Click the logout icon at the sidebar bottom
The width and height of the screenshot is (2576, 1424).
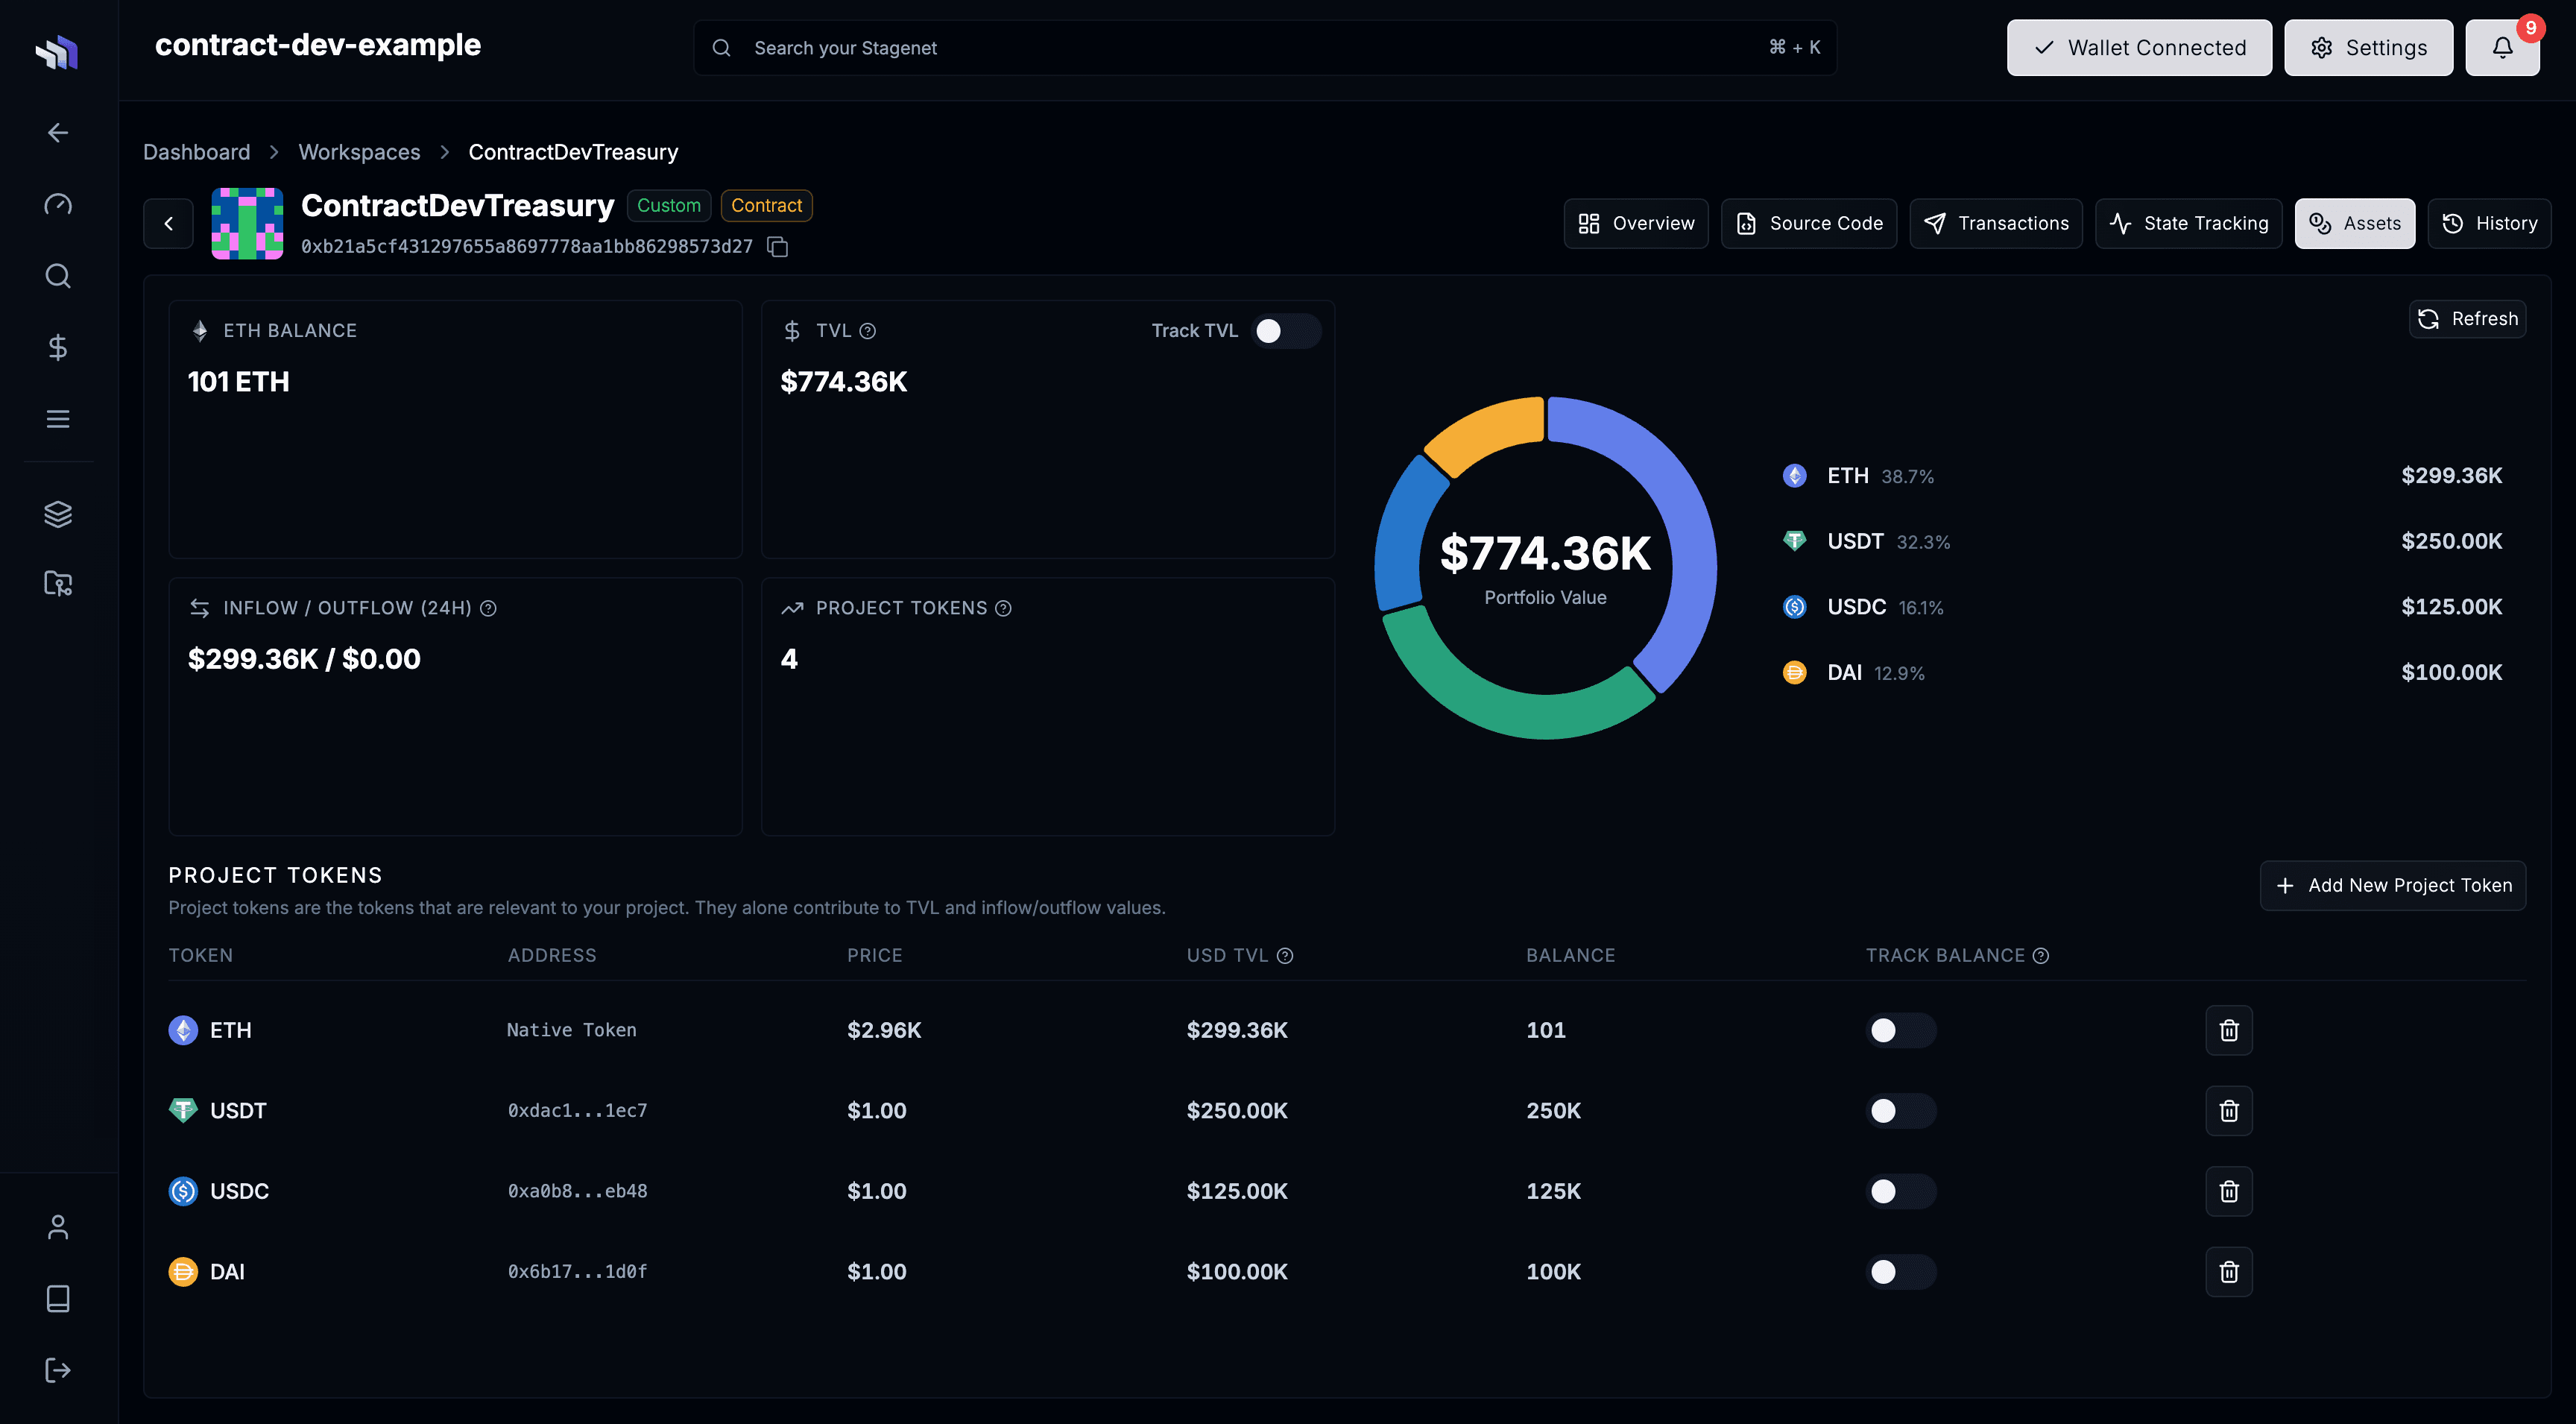click(x=57, y=1370)
